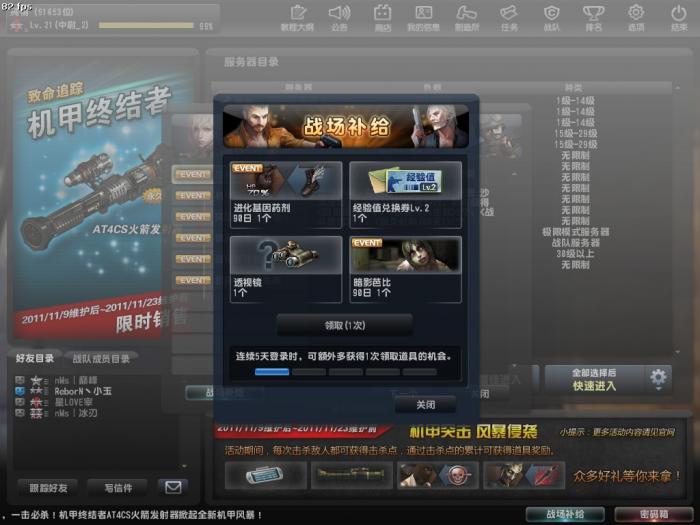Click the skull target reward thumbnail

click(x=438, y=475)
